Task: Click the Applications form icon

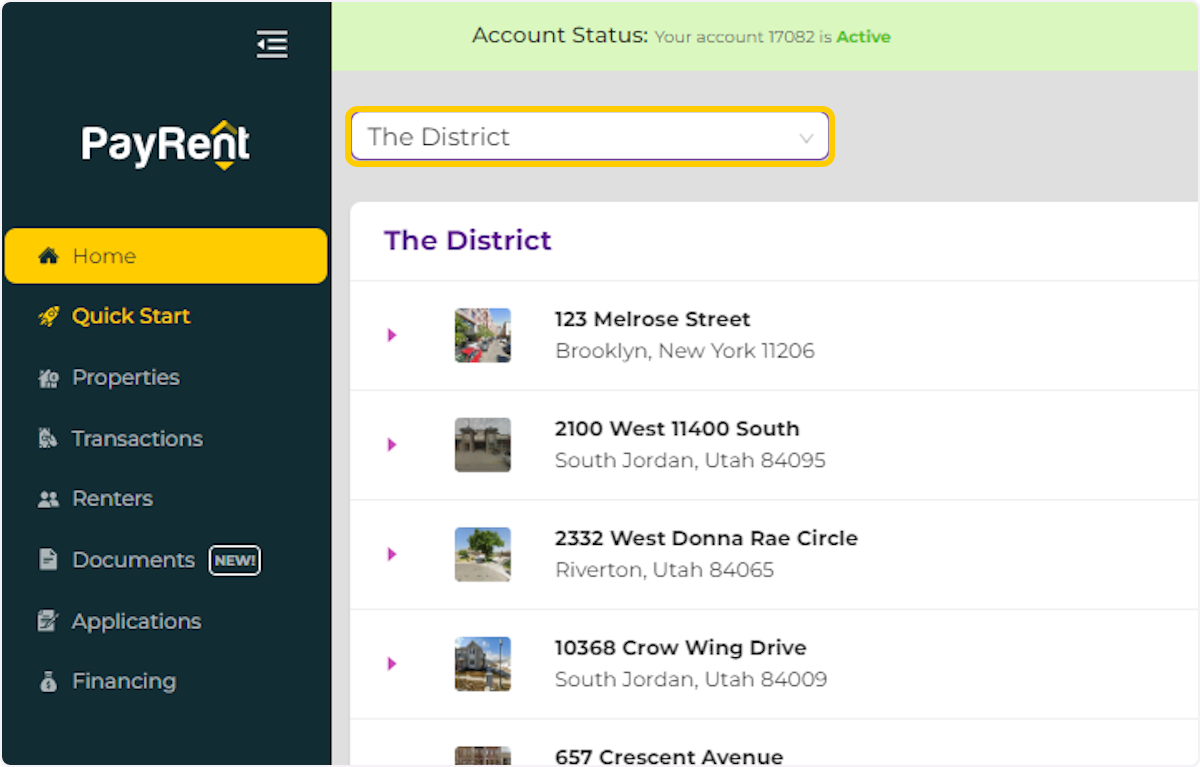Action: coord(48,621)
